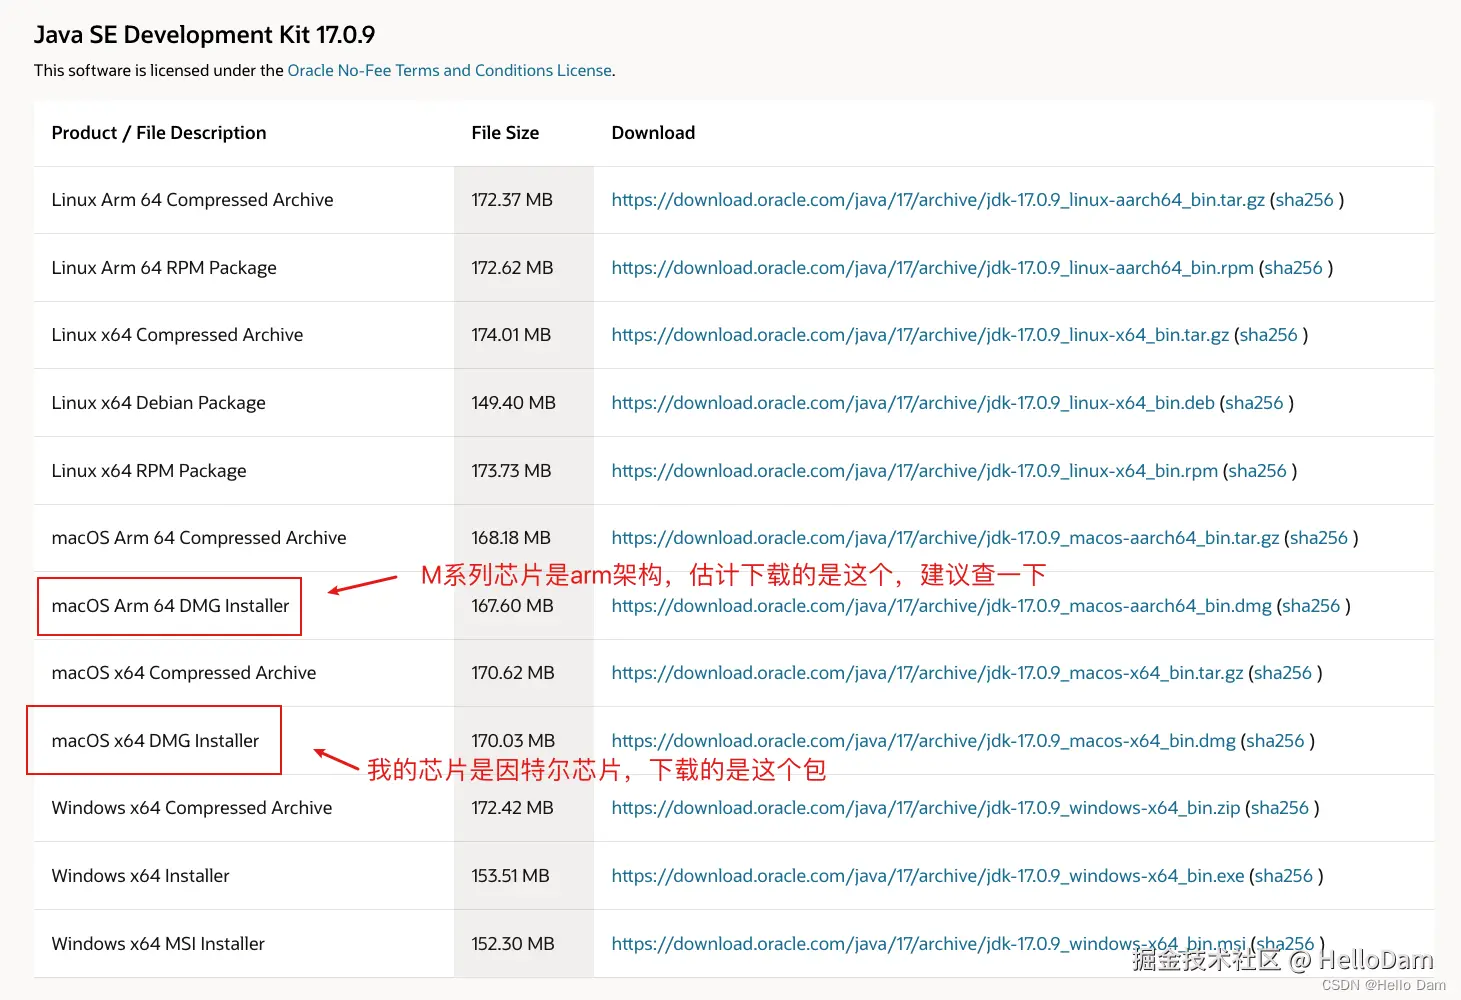The height and width of the screenshot is (1000, 1461).
Task: Click the 'Download' column header
Action: (653, 133)
